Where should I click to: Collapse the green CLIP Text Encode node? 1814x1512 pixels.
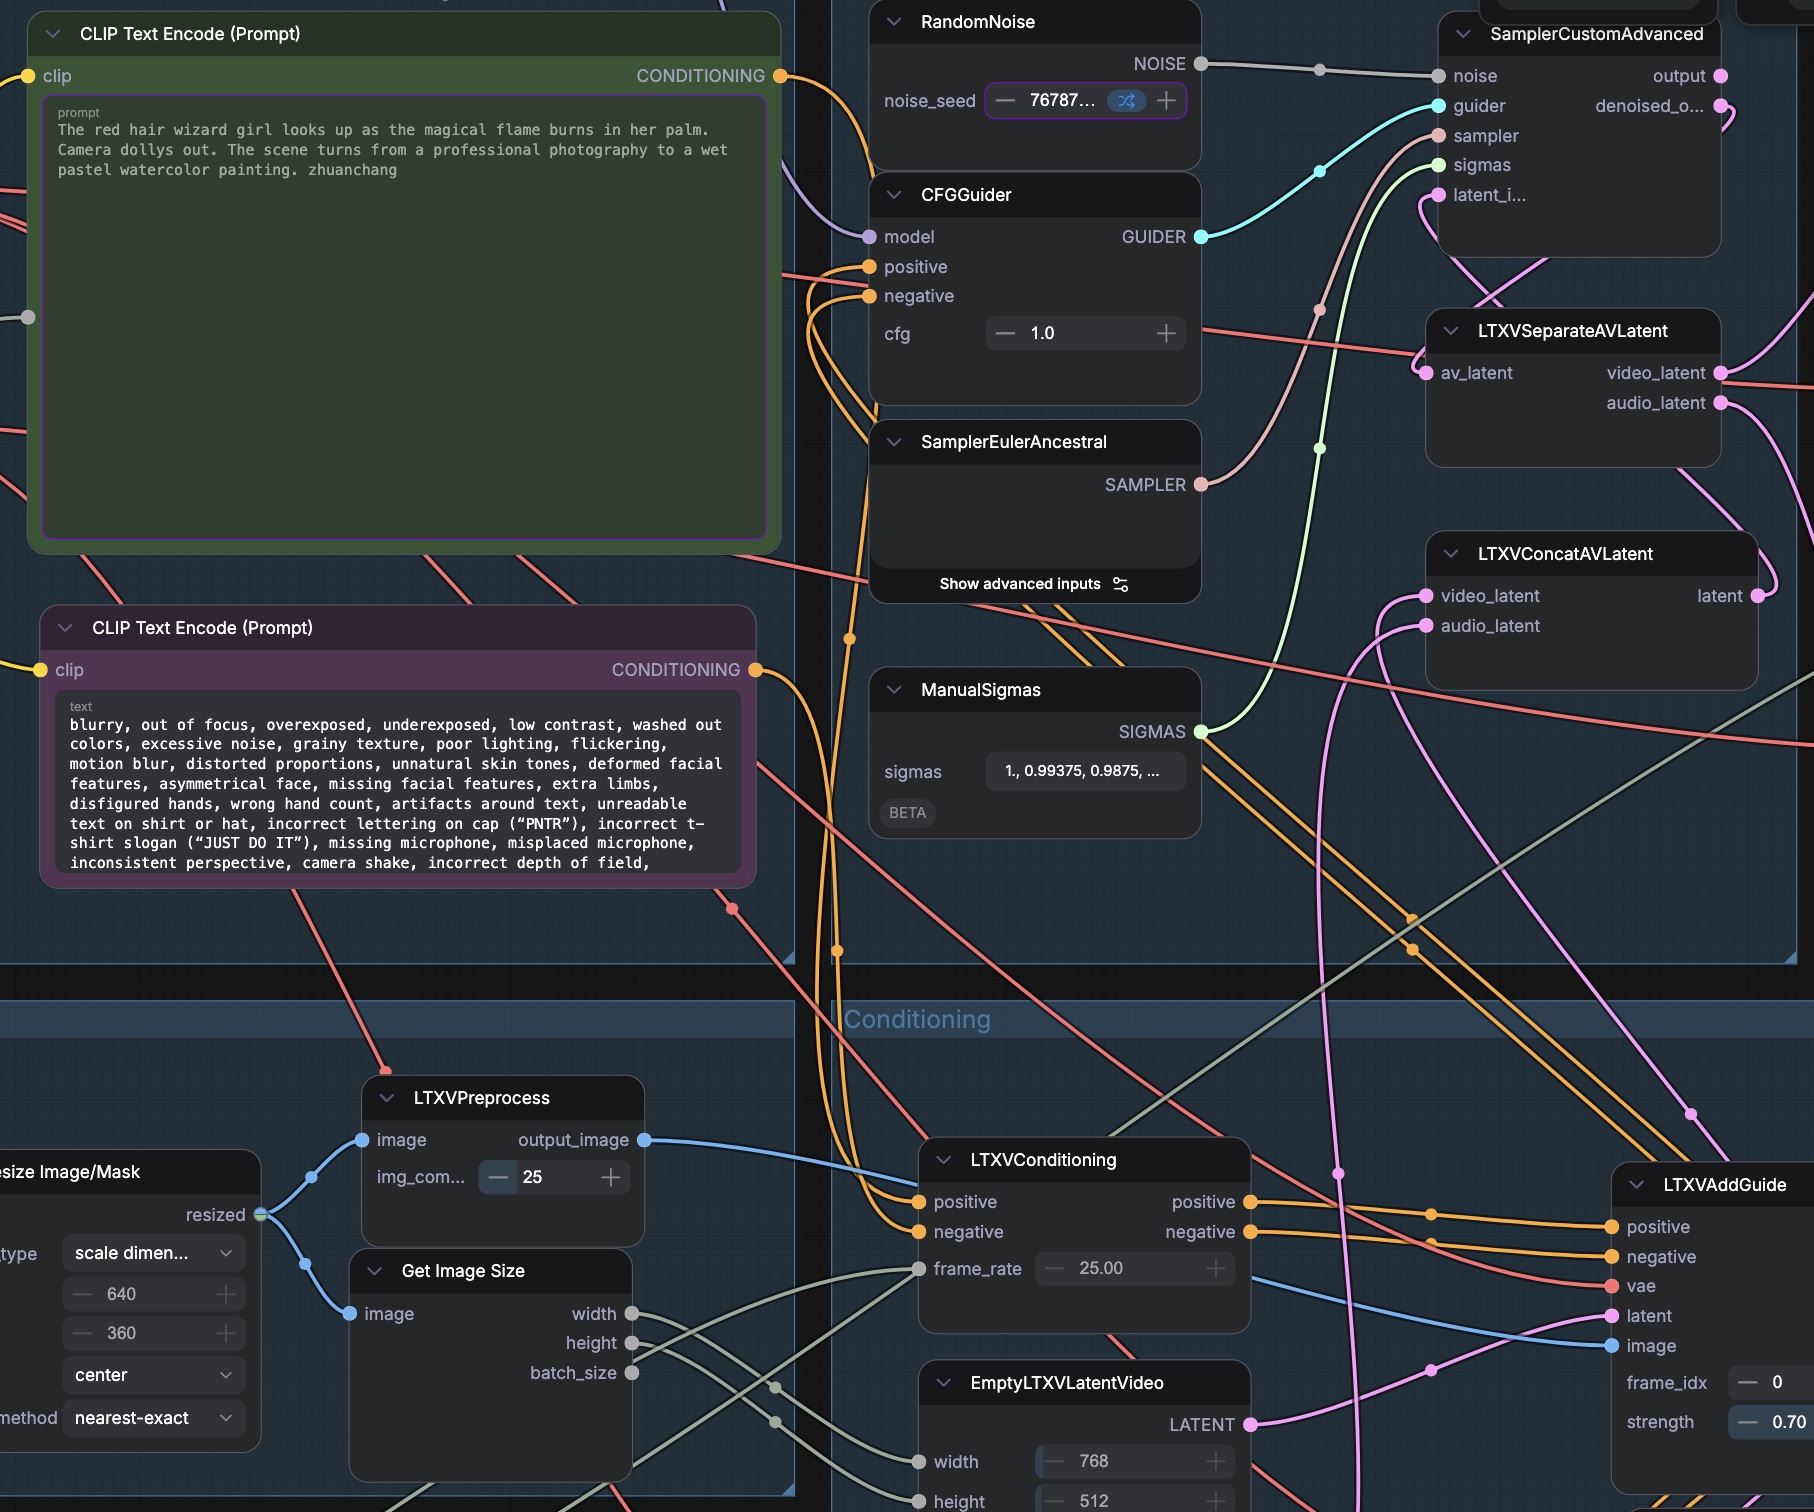click(x=53, y=34)
